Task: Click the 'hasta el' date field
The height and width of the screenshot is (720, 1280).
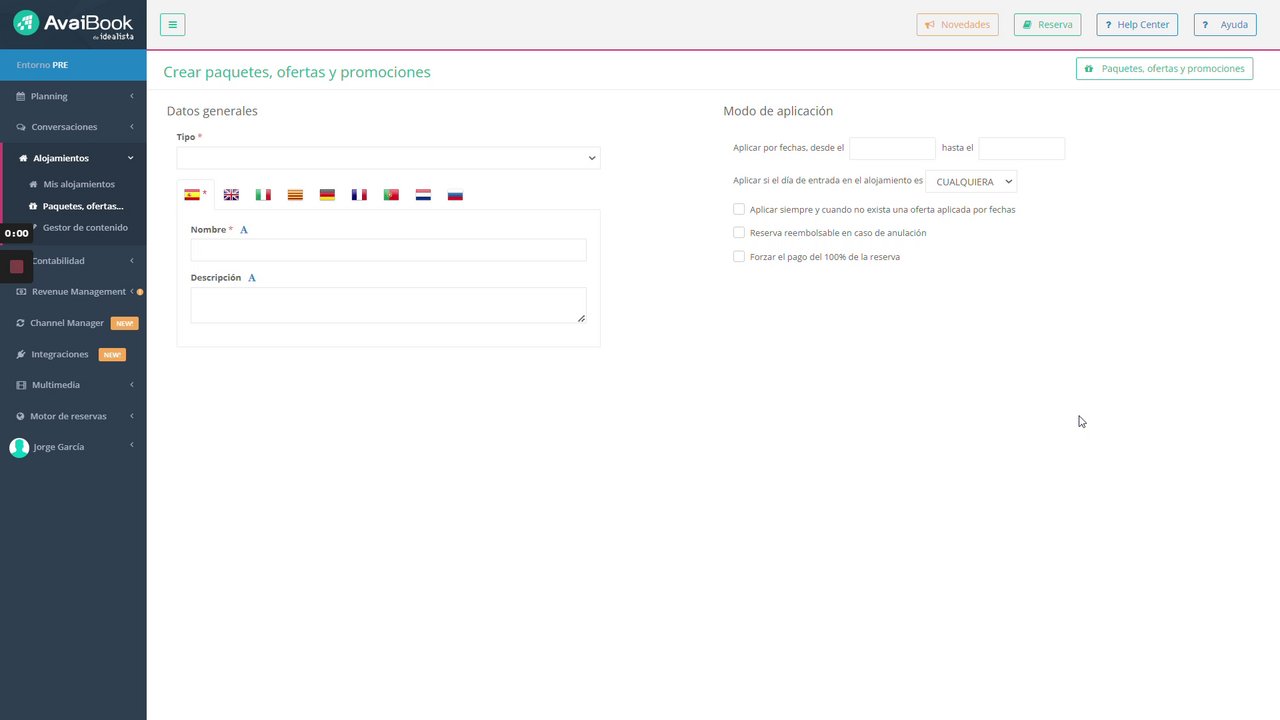Action: [1021, 148]
